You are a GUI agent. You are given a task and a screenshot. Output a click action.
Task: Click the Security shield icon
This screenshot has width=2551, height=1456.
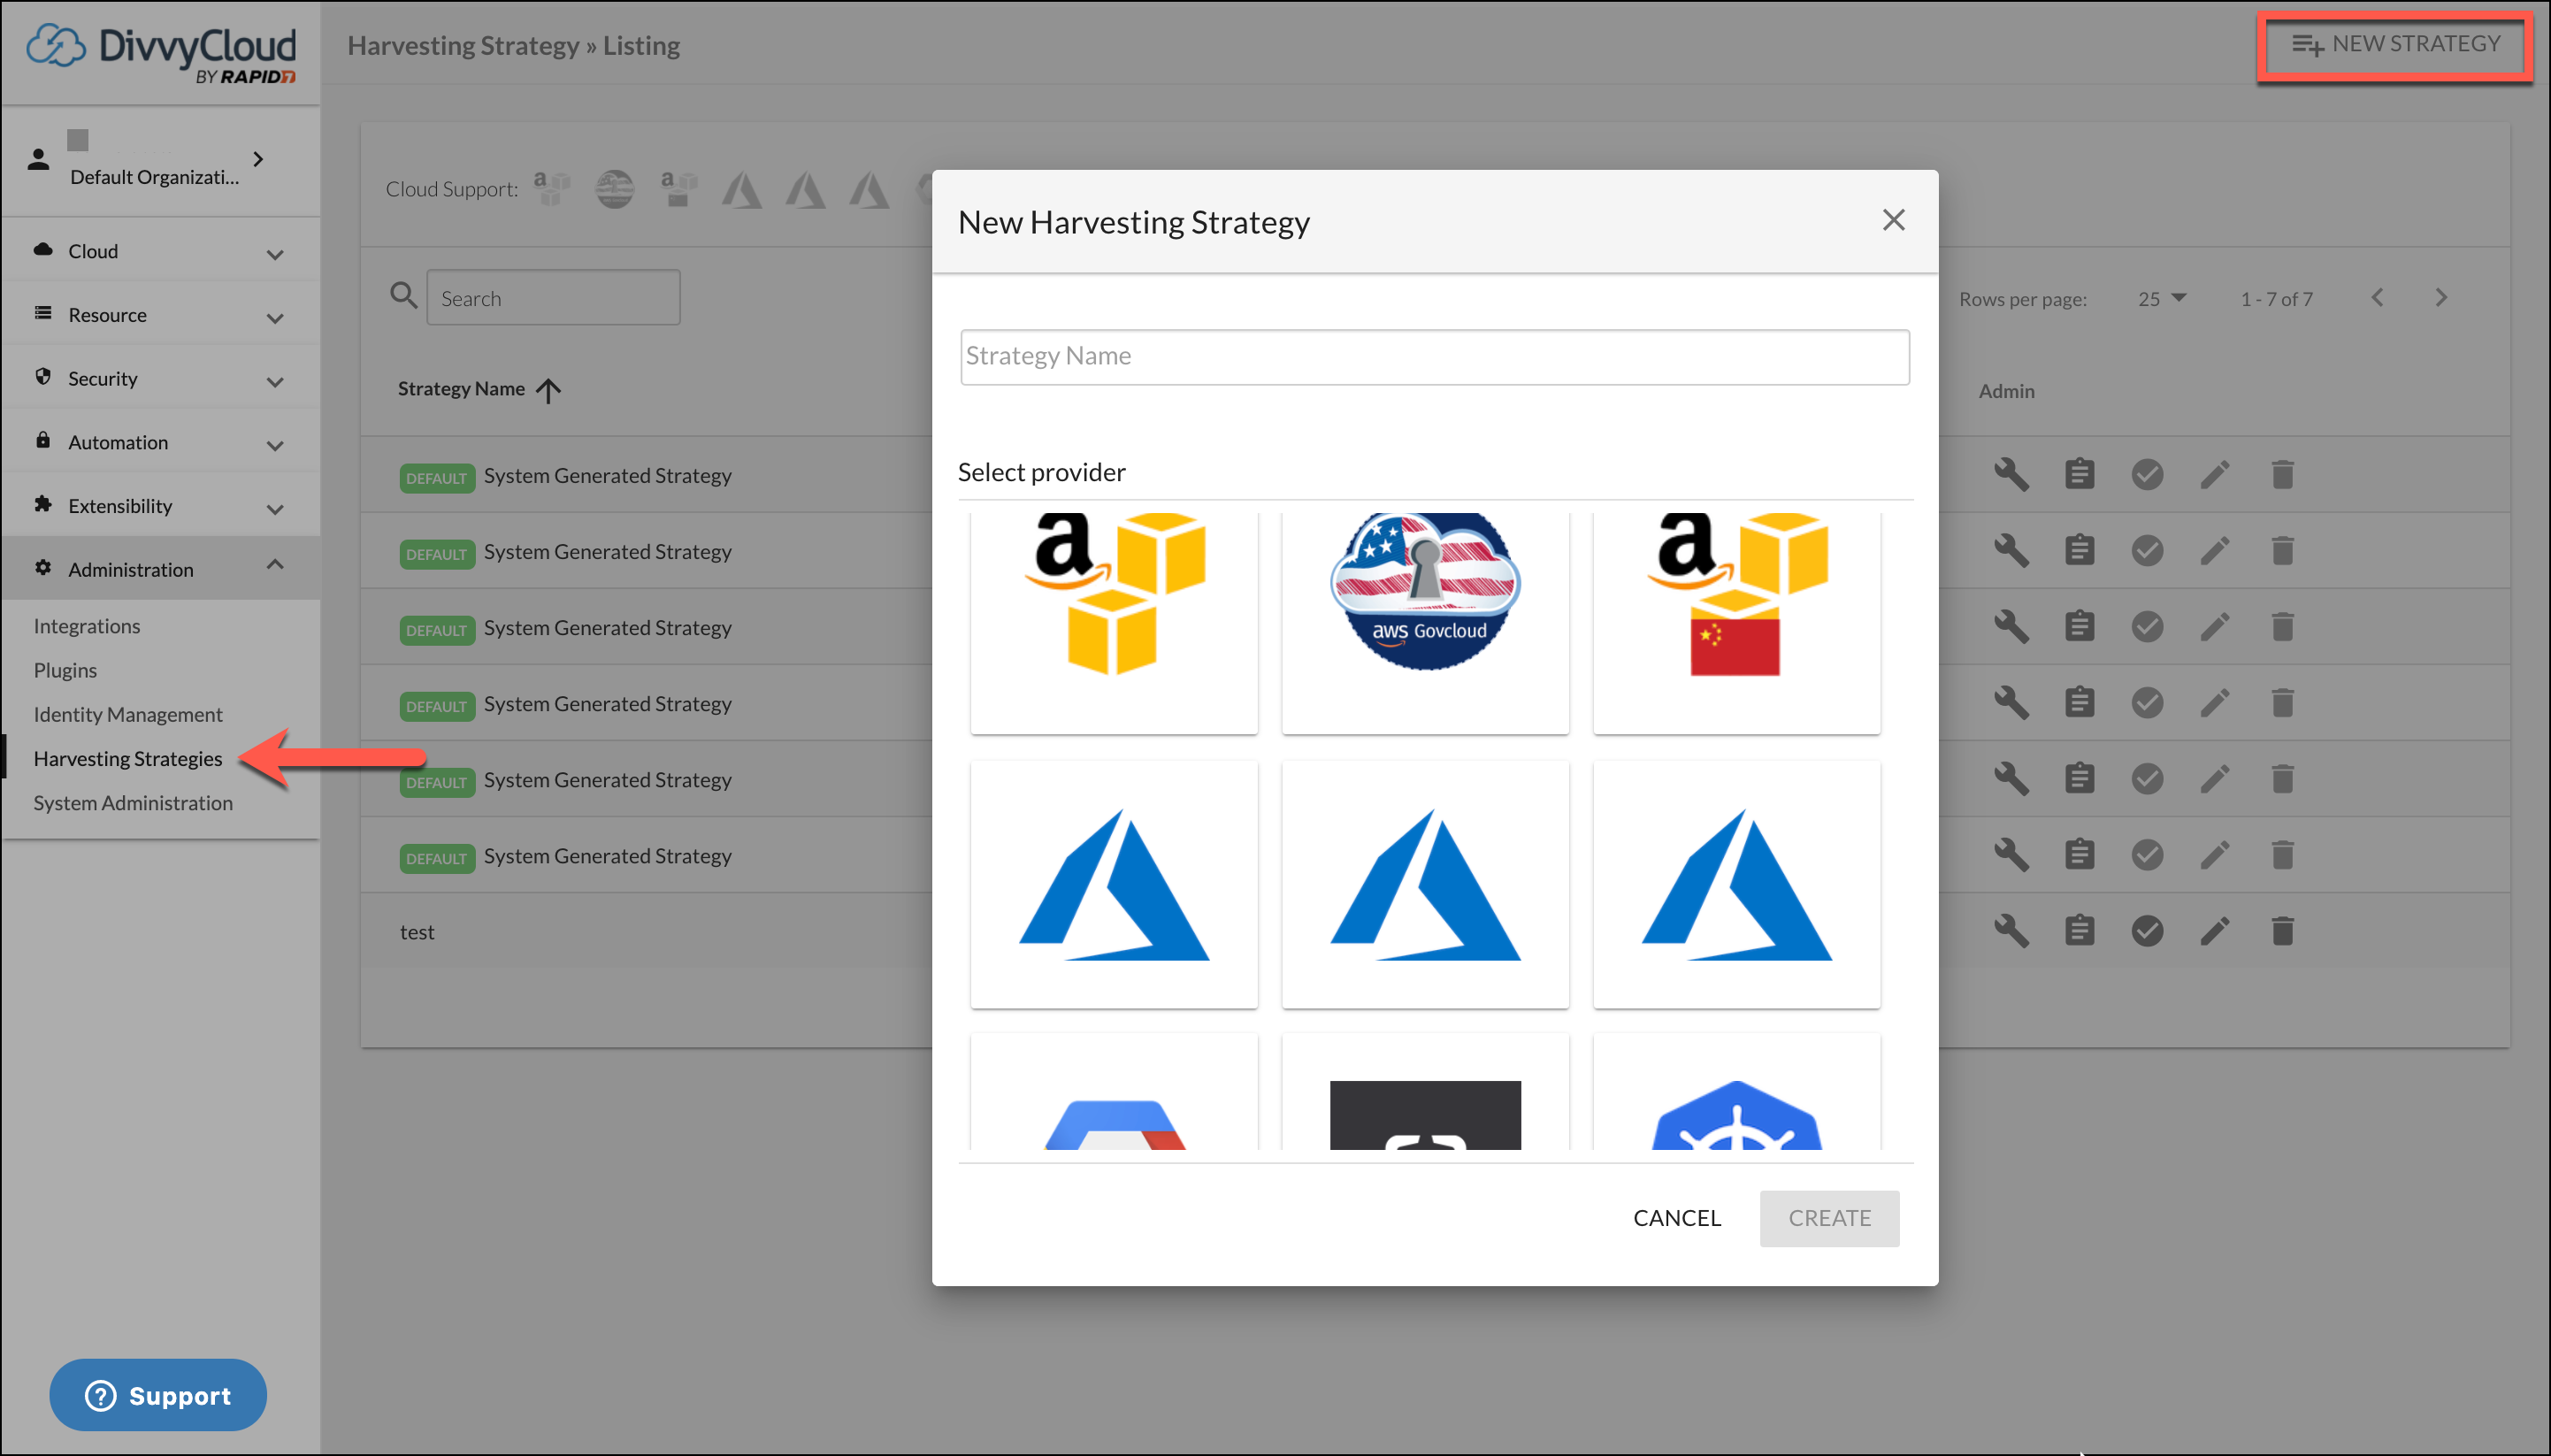point(43,377)
